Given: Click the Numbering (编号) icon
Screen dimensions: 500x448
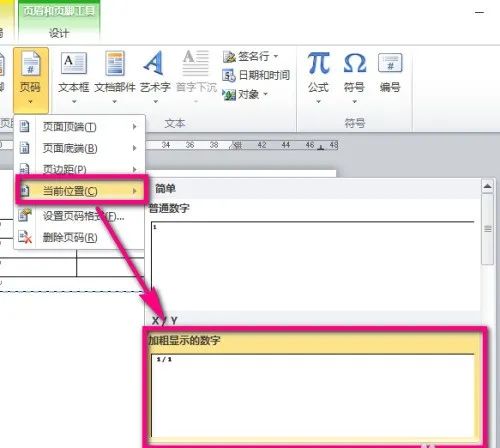Looking at the screenshot, I should (390, 63).
